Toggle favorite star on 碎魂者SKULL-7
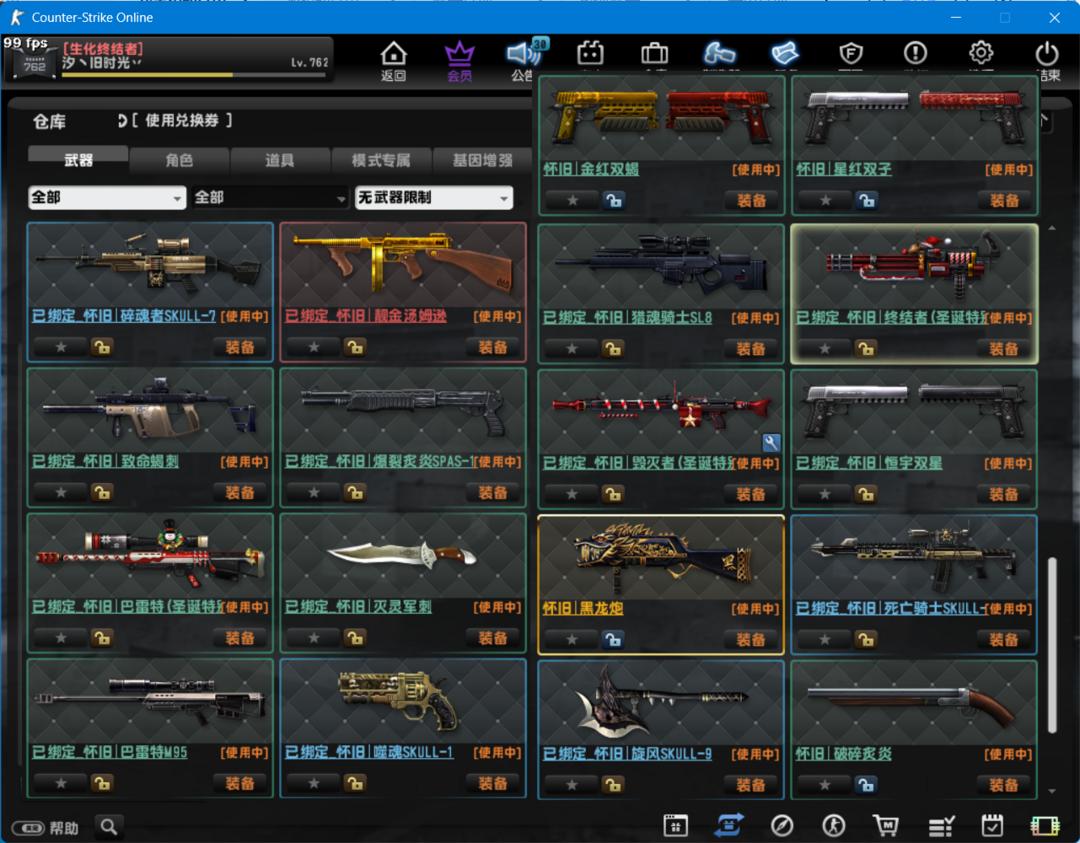Screen dimensions: 1080x843 point(61,347)
